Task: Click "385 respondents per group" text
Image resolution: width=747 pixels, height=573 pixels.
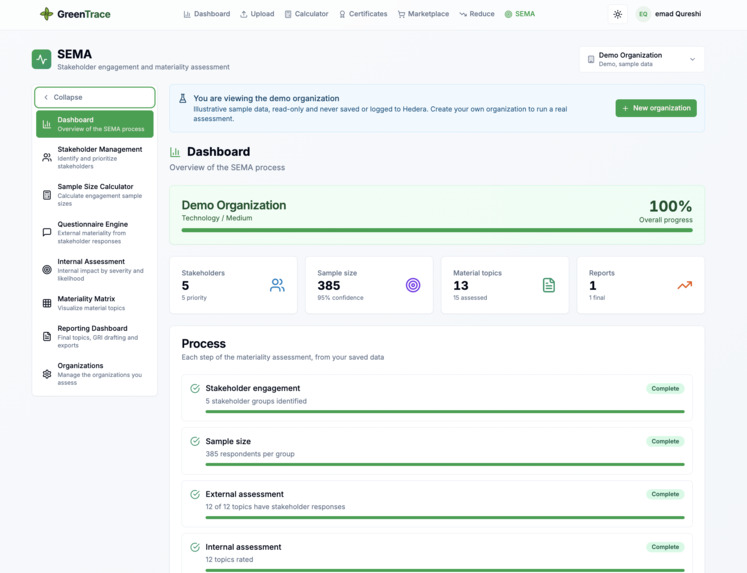Action: point(250,454)
